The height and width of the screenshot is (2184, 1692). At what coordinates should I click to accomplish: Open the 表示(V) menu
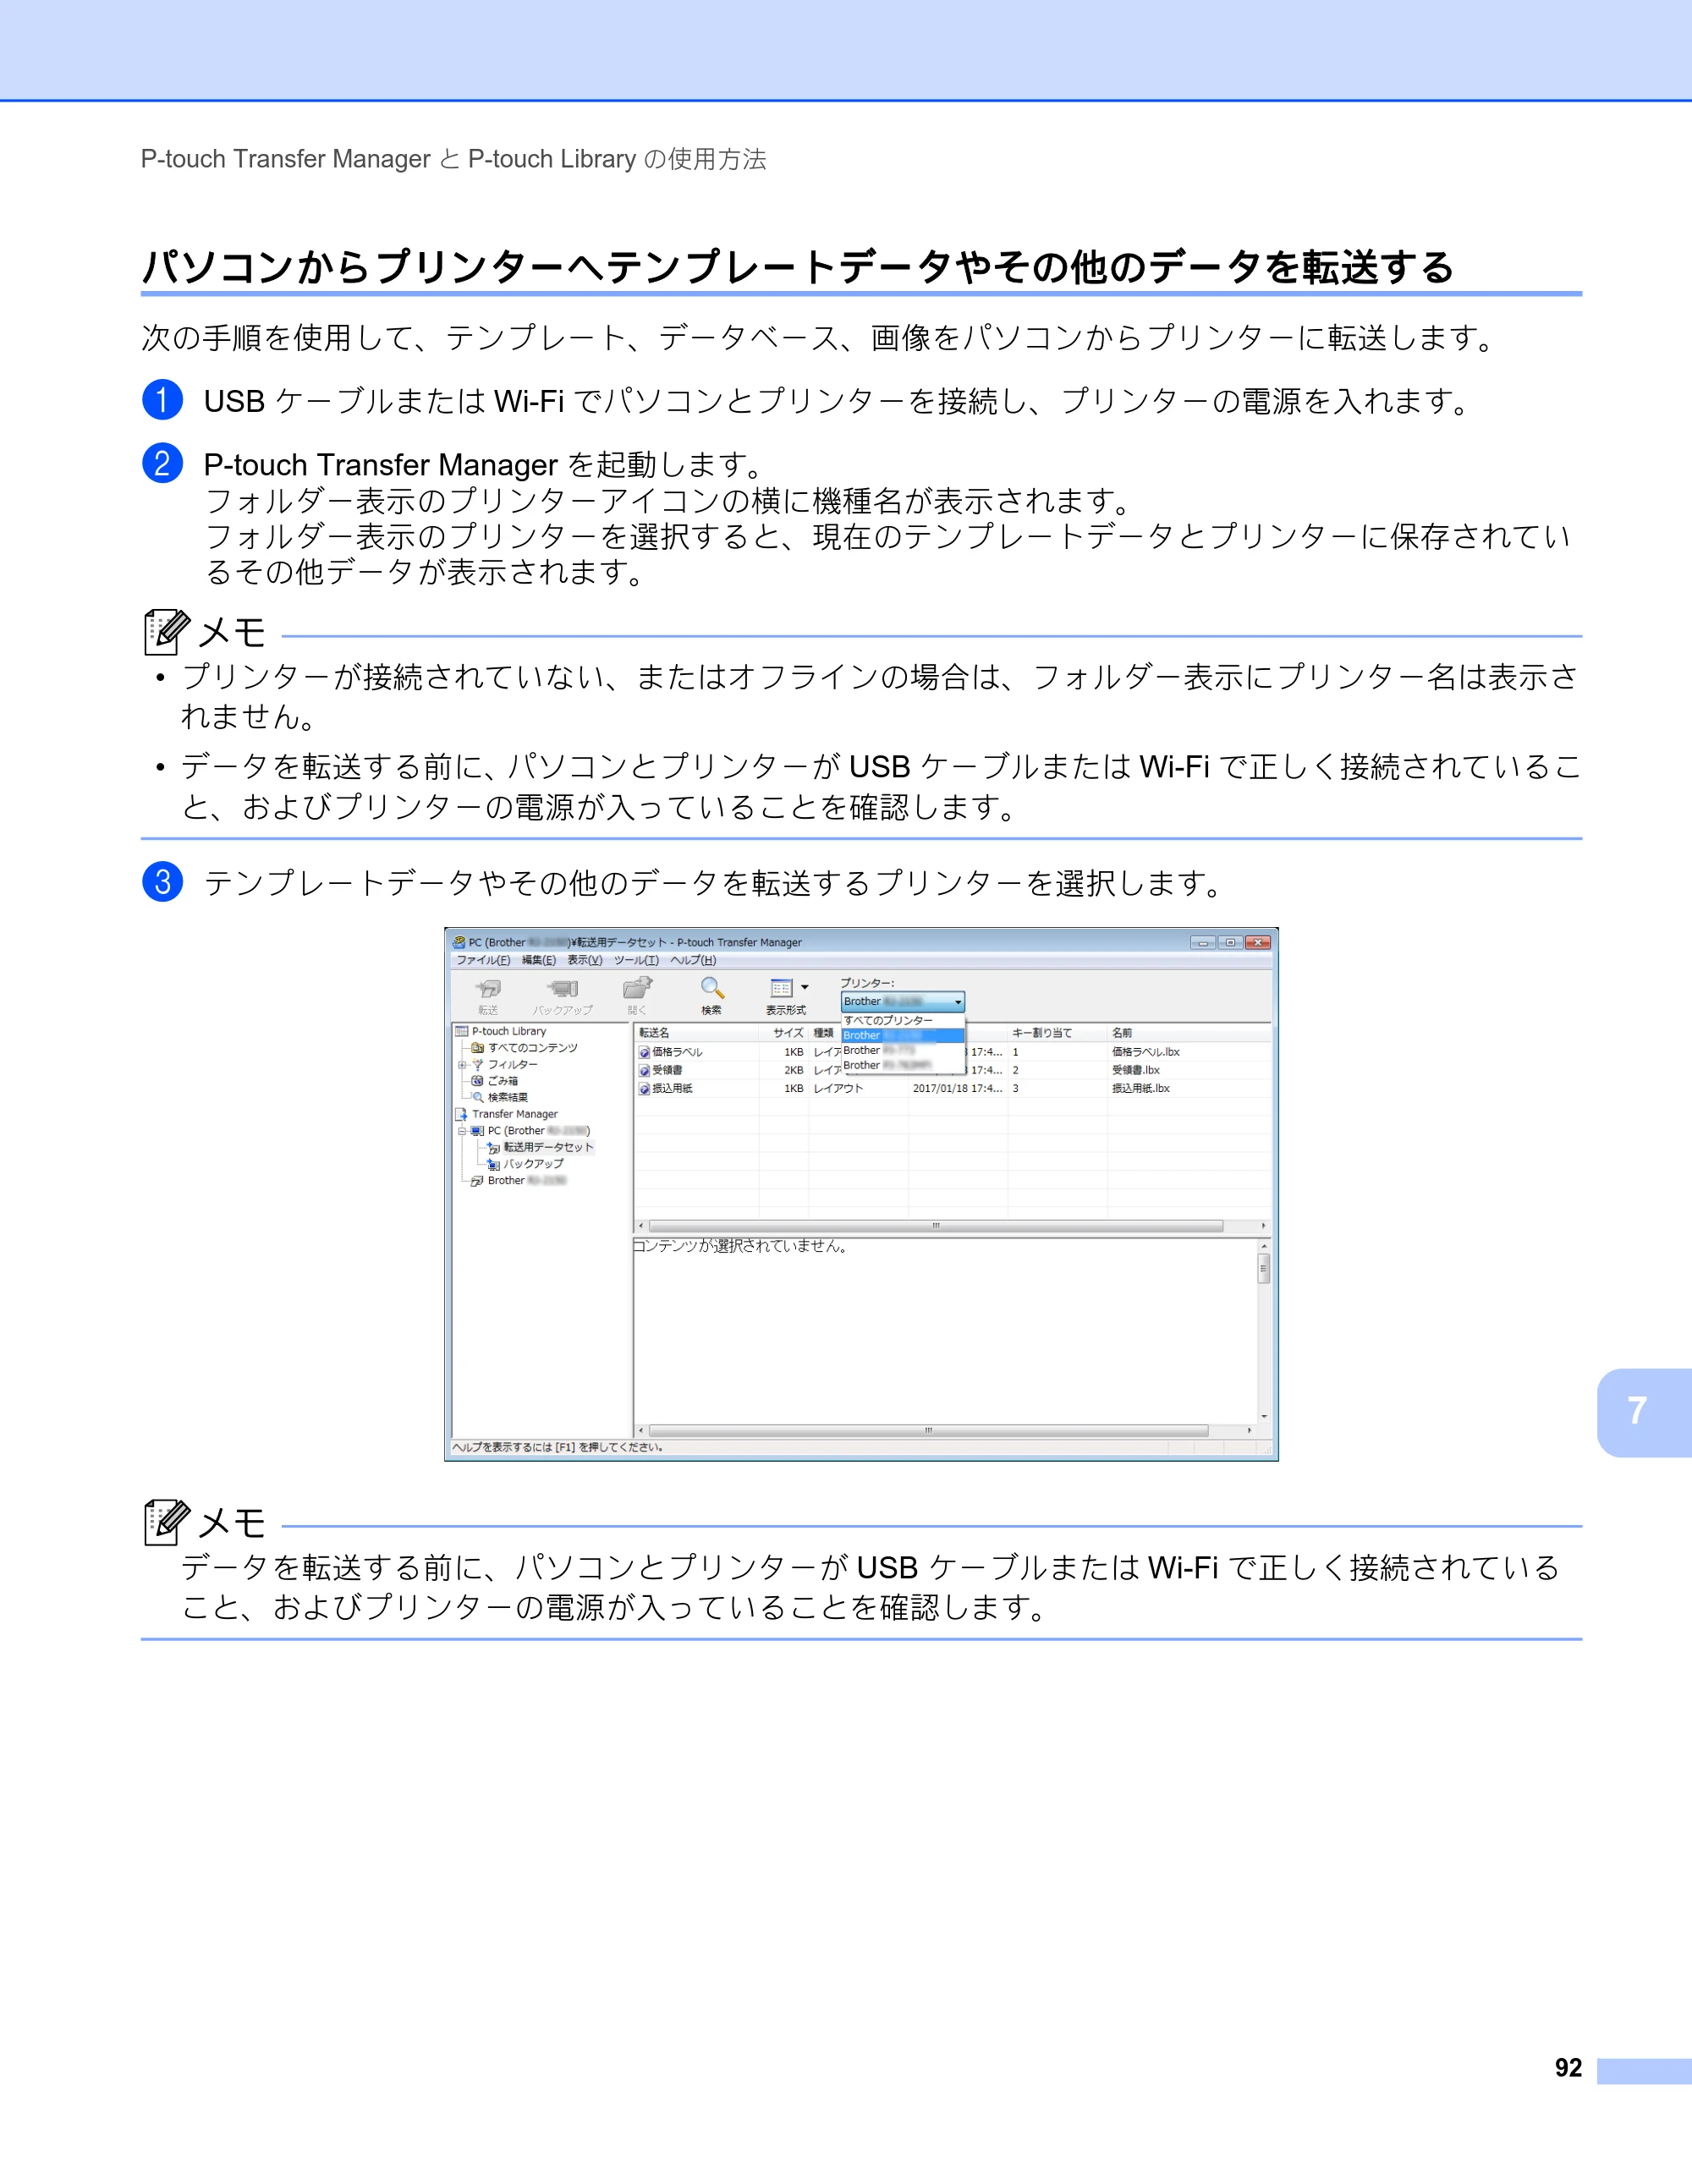click(x=585, y=960)
